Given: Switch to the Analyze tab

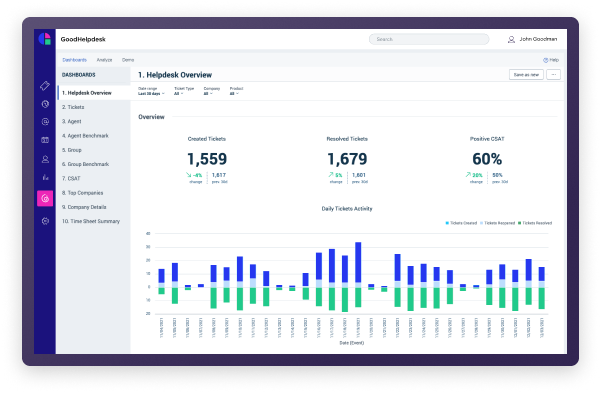Looking at the screenshot, I should (104, 60).
